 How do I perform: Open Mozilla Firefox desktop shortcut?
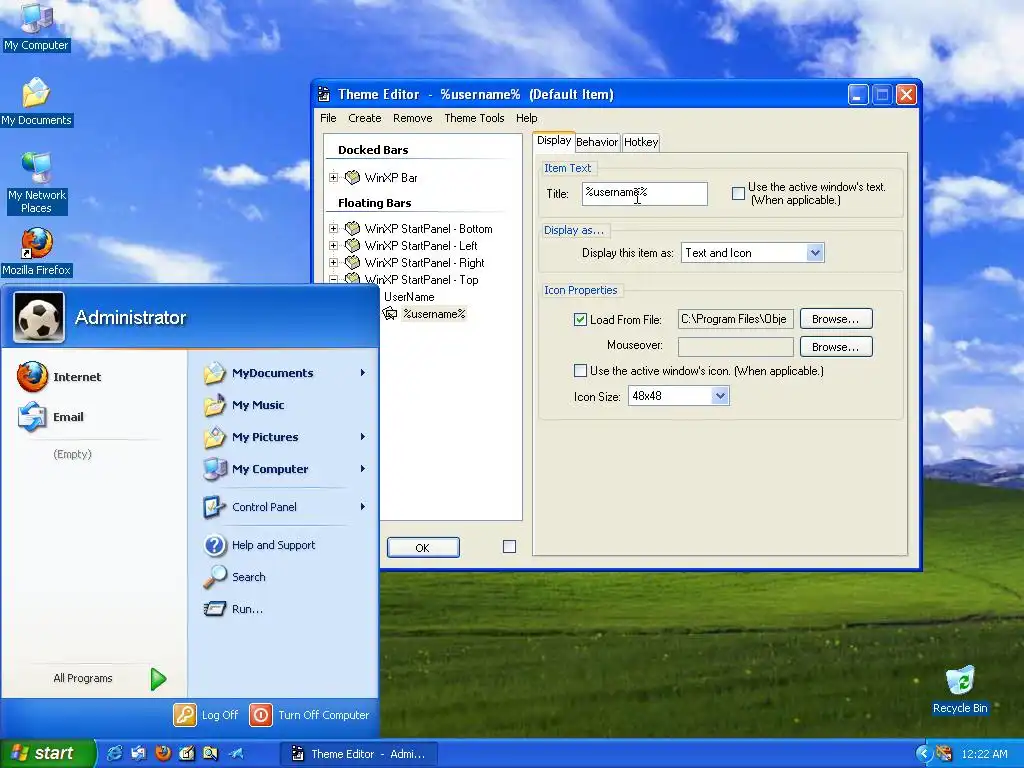(36, 252)
